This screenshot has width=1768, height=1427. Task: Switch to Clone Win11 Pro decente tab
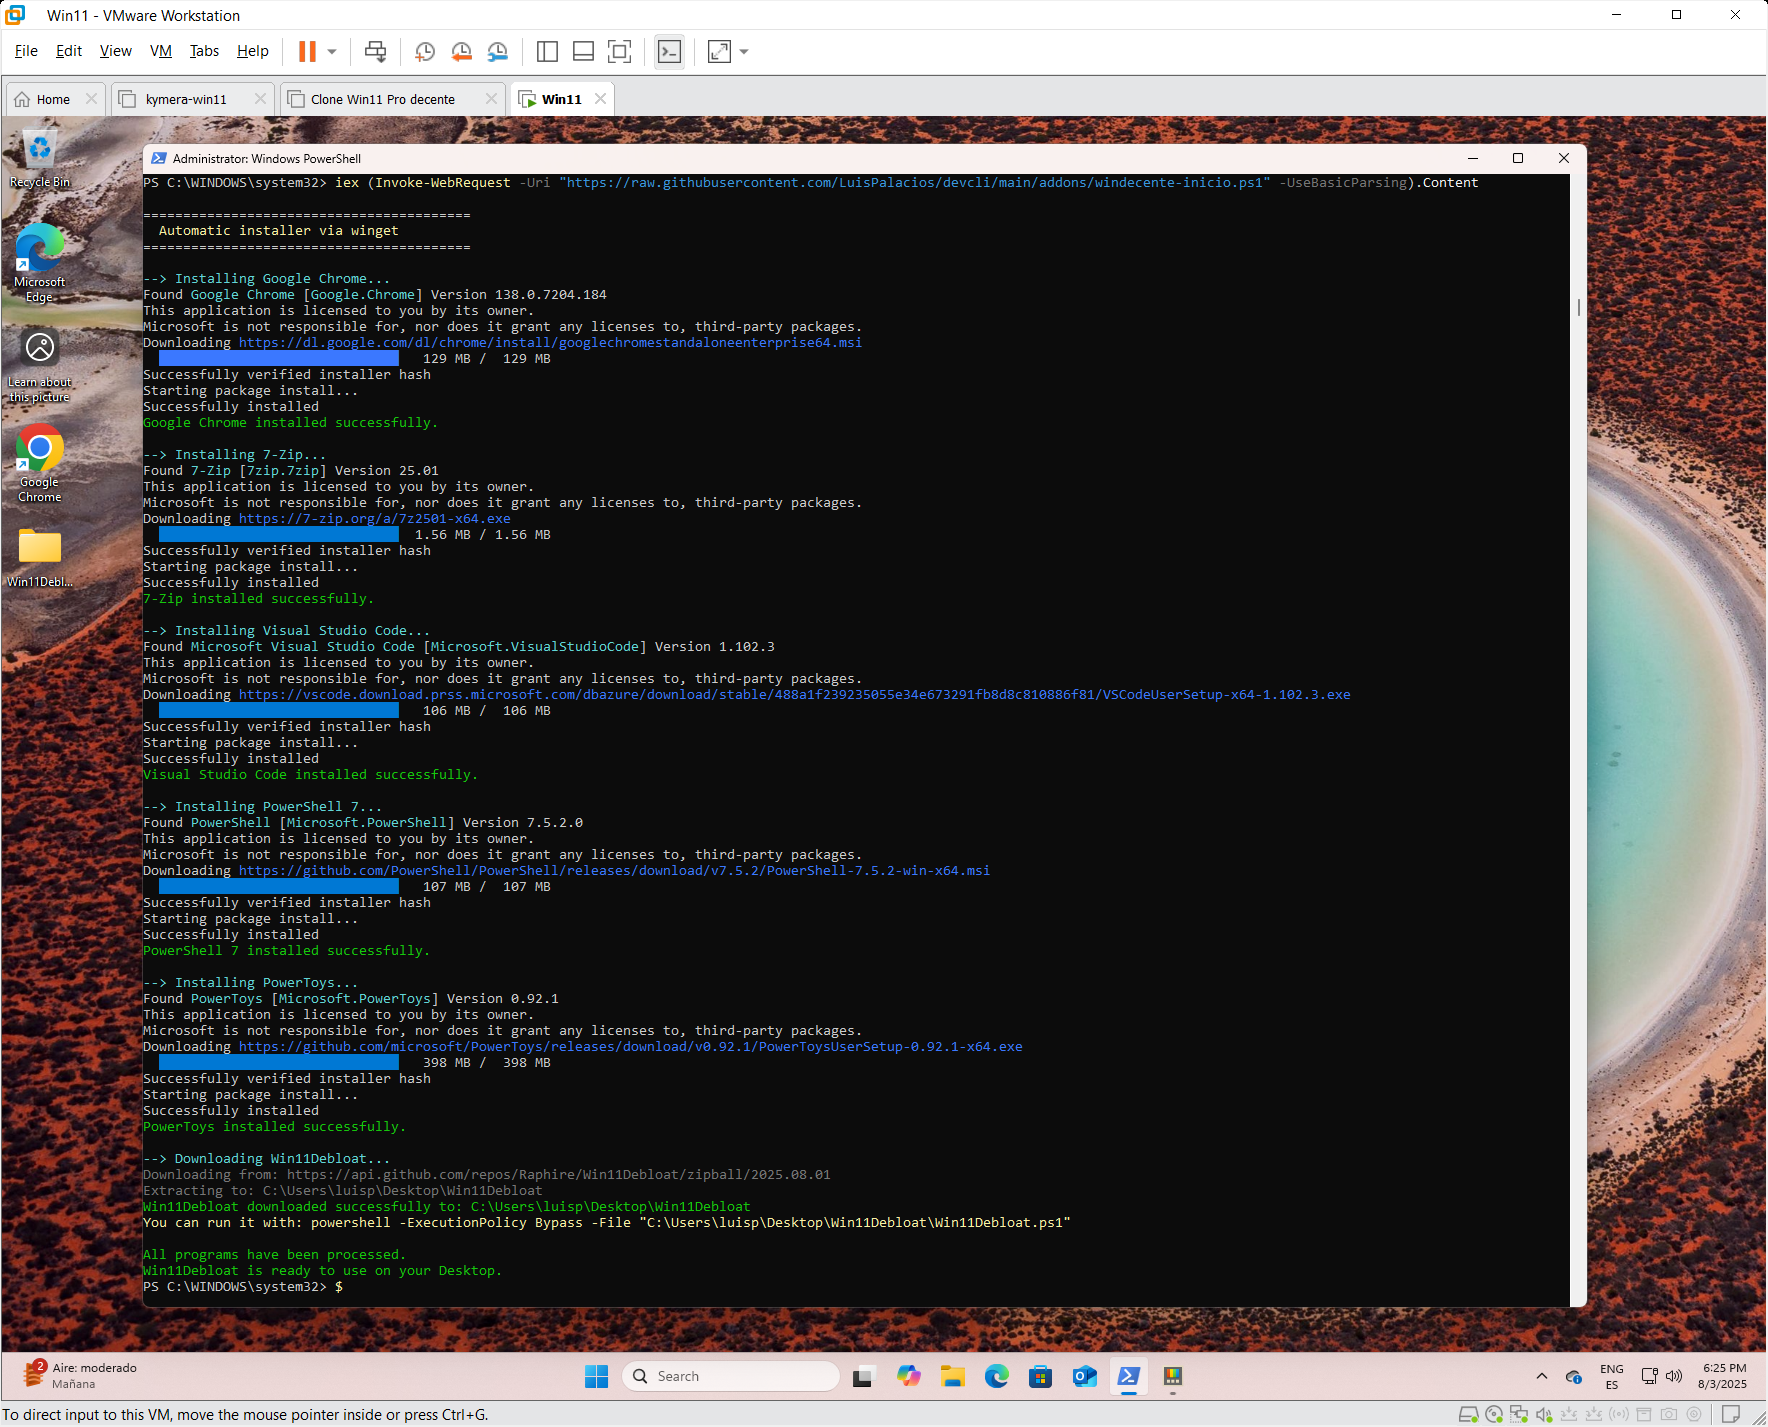pyautogui.click(x=382, y=99)
